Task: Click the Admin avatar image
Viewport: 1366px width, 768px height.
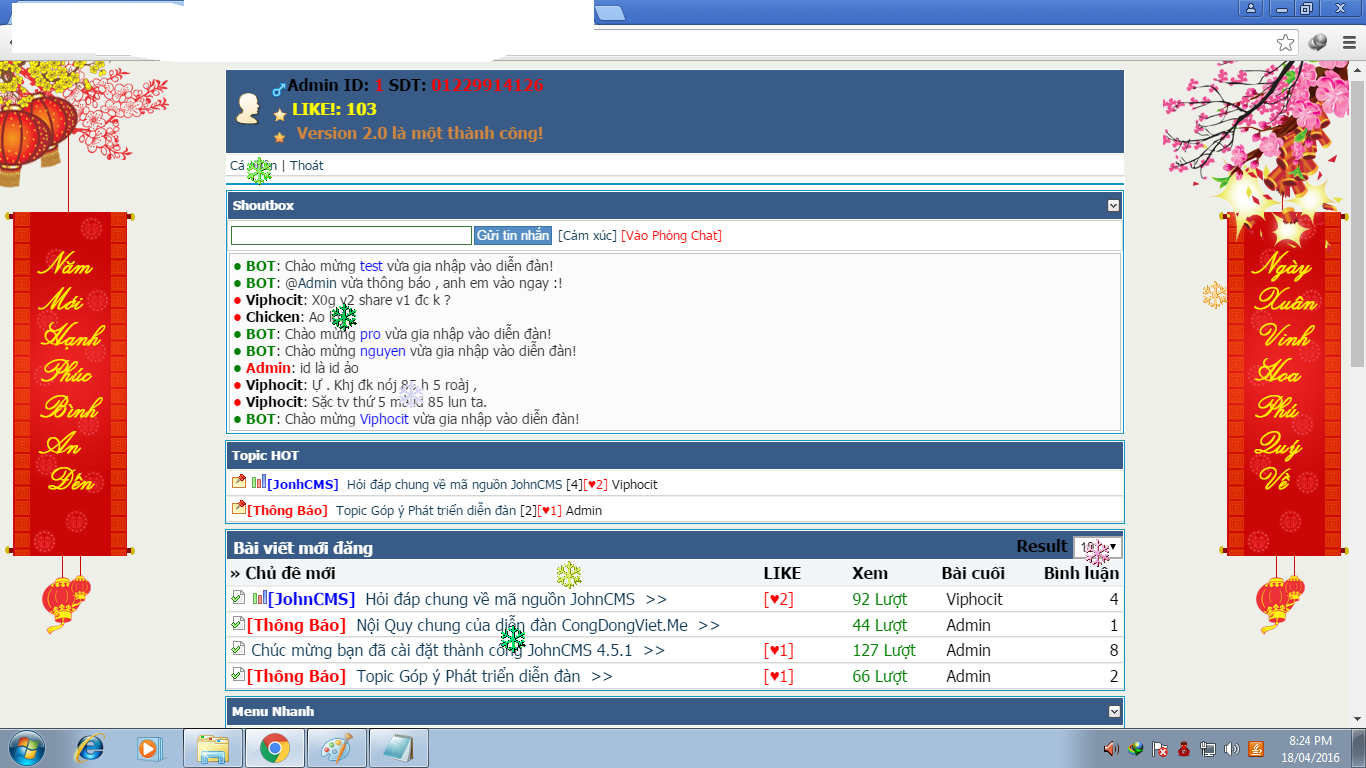Action: (248, 109)
